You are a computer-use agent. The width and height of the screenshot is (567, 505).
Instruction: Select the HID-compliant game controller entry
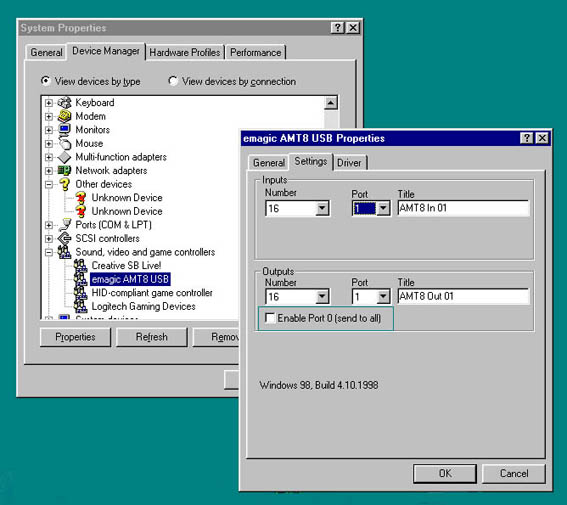tap(152, 293)
